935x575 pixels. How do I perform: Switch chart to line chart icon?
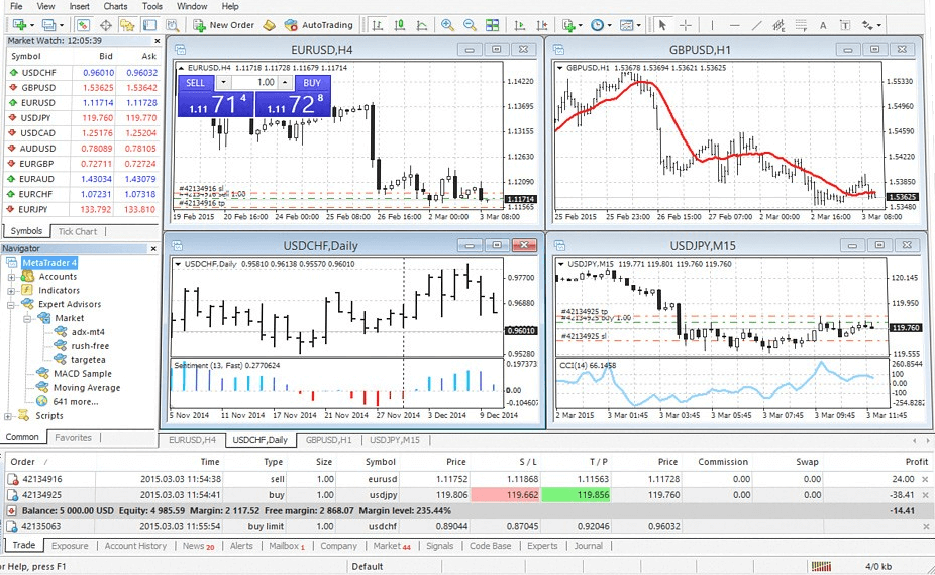tap(422, 25)
